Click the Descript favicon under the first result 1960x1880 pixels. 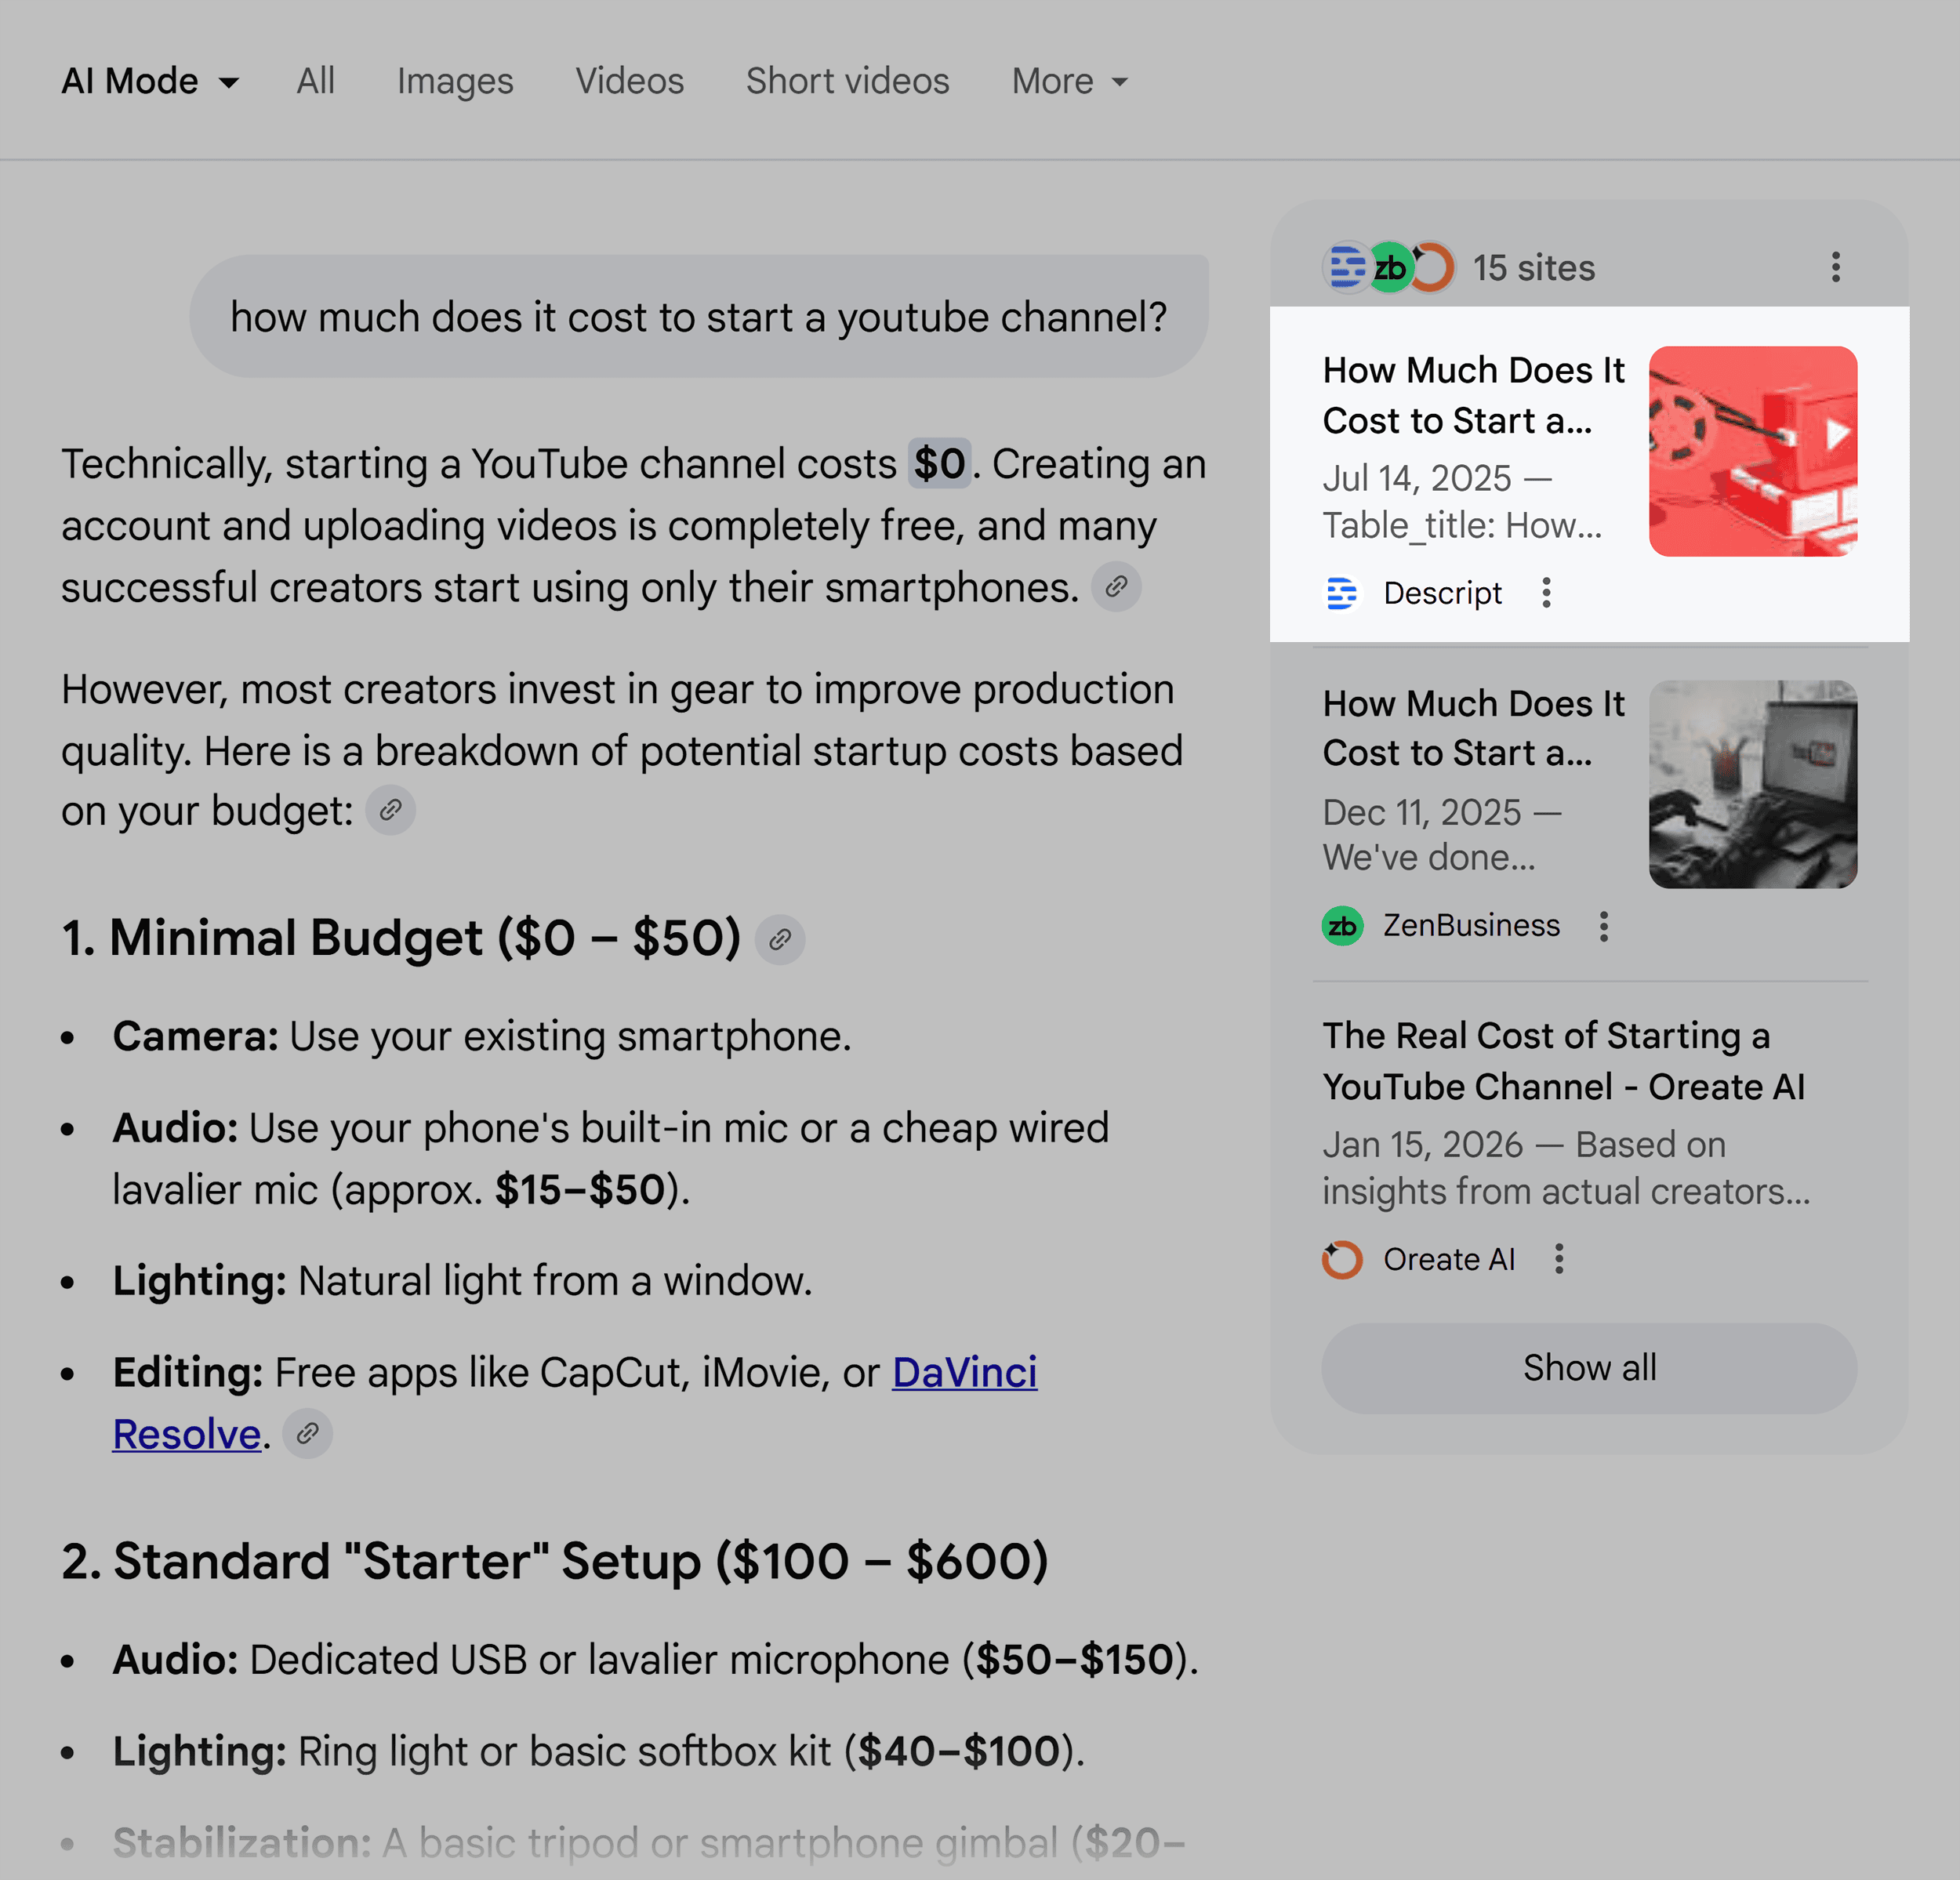tap(1343, 593)
